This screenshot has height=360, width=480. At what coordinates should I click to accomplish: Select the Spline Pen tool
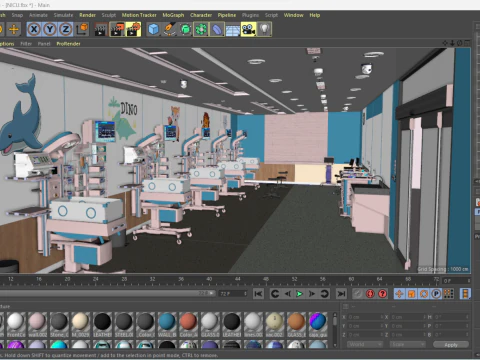[169, 29]
